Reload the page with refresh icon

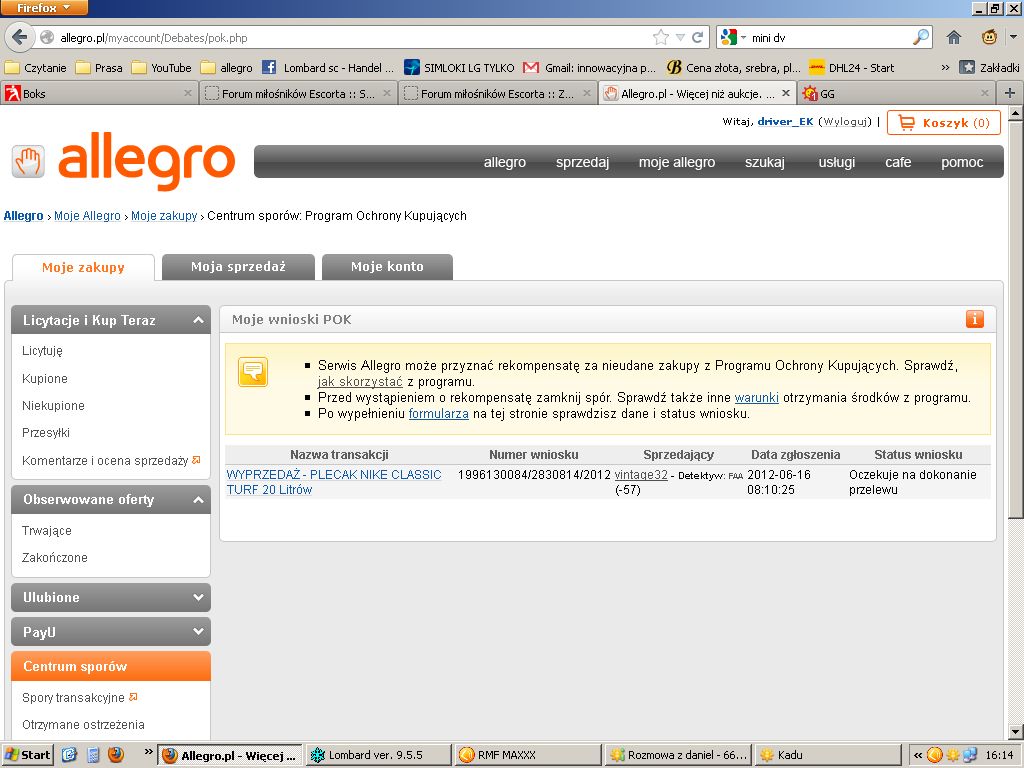698,38
